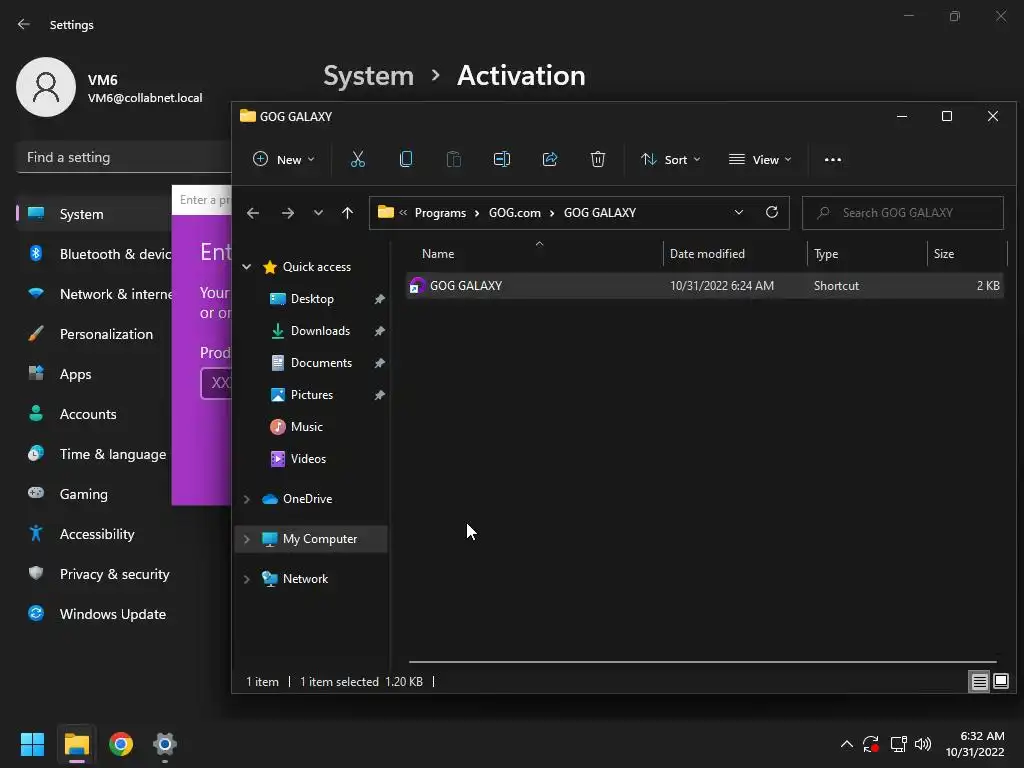This screenshot has height=768, width=1024.
Task: Open the Windows Start menu
Action: (x=32, y=744)
